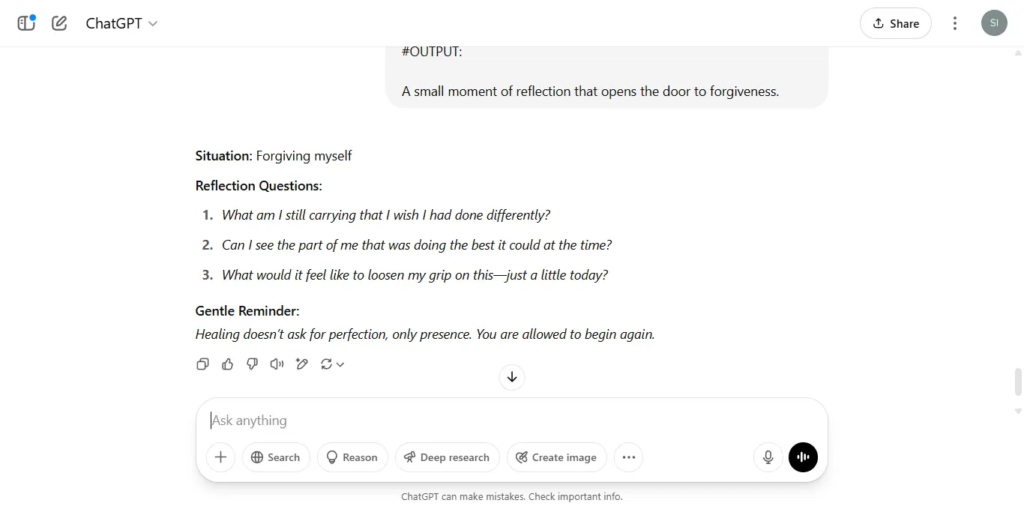Click the microphone dictate icon

coord(769,457)
